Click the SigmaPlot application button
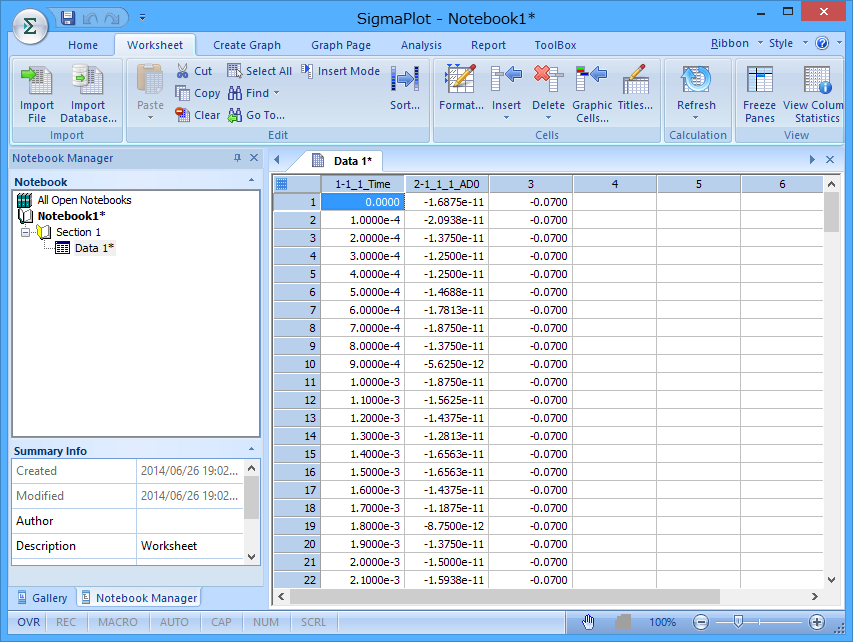Viewport: 853px width, 642px height. click(x=30, y=26)
